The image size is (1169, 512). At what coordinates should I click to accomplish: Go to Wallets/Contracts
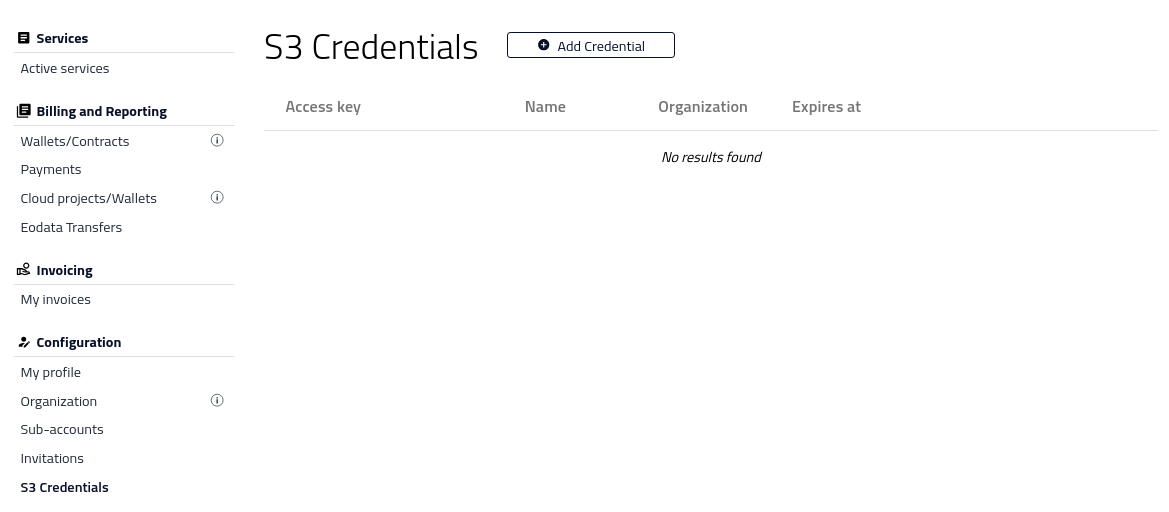[75, 142]
